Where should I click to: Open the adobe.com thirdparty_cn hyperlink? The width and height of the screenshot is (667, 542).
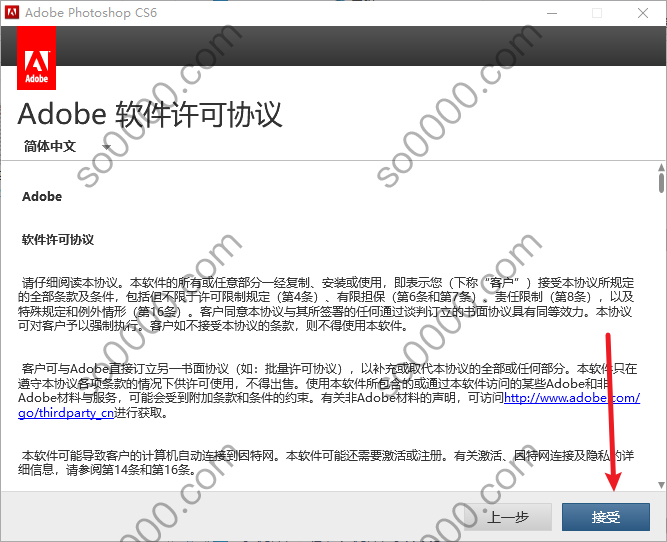572,398
